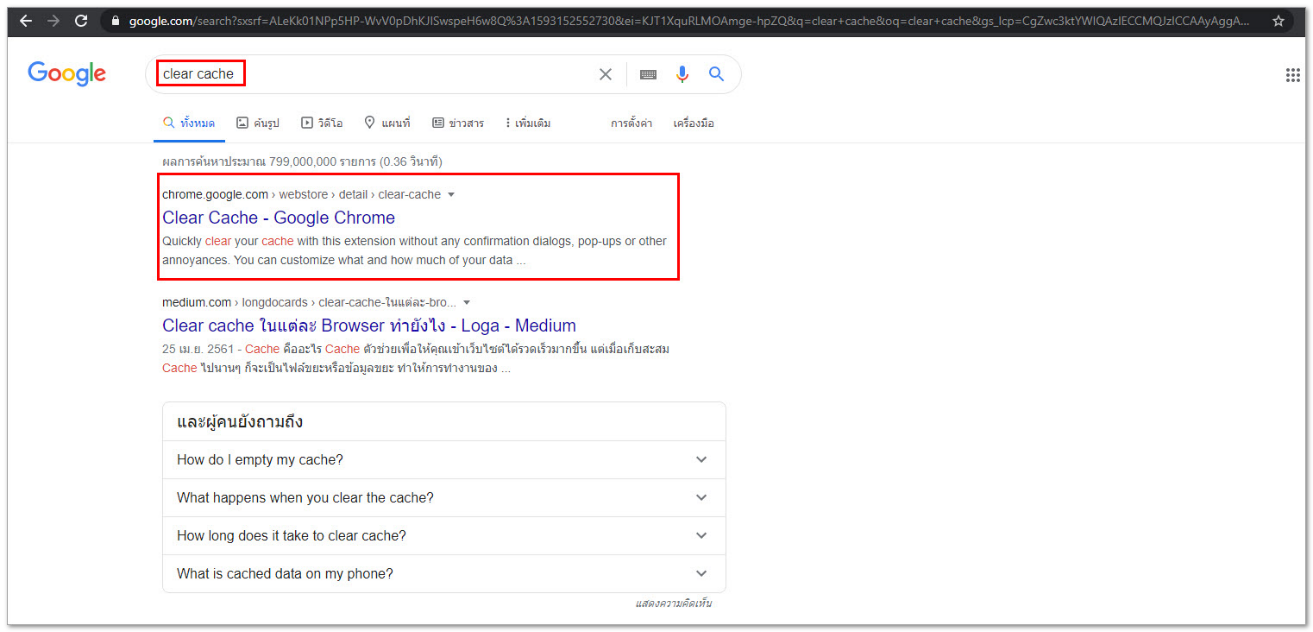This screenshot has height=632, width=1313.
Task: Click the browser forward arrow
Action: tap(53, 20)
